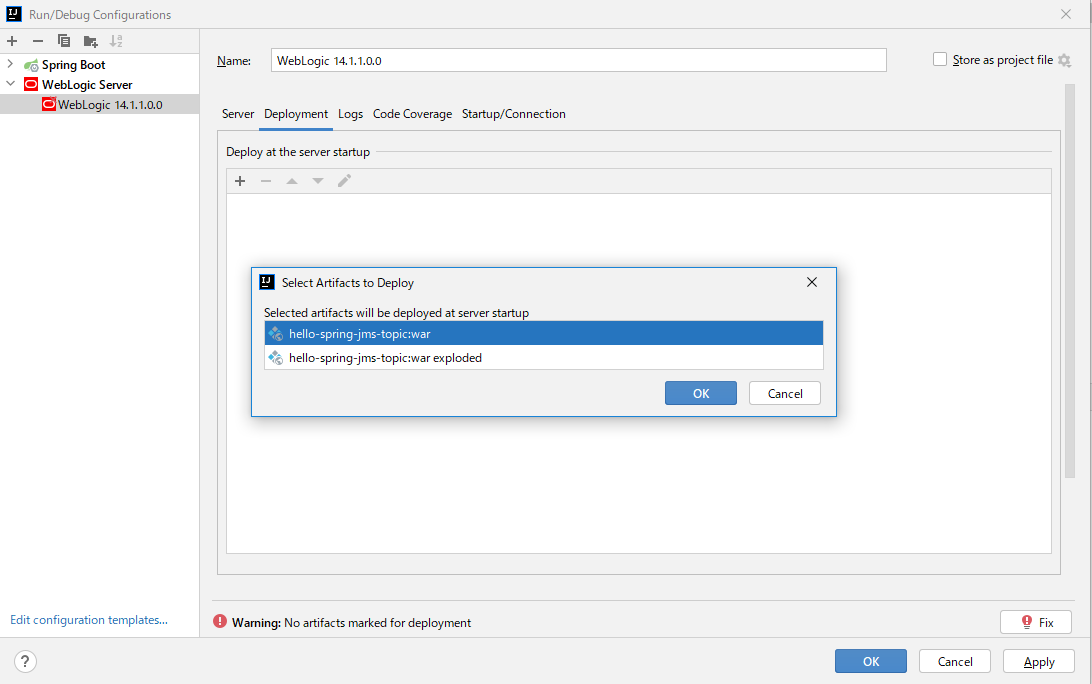Select WebLogic Server tree item label

click(x=87, y=84)
